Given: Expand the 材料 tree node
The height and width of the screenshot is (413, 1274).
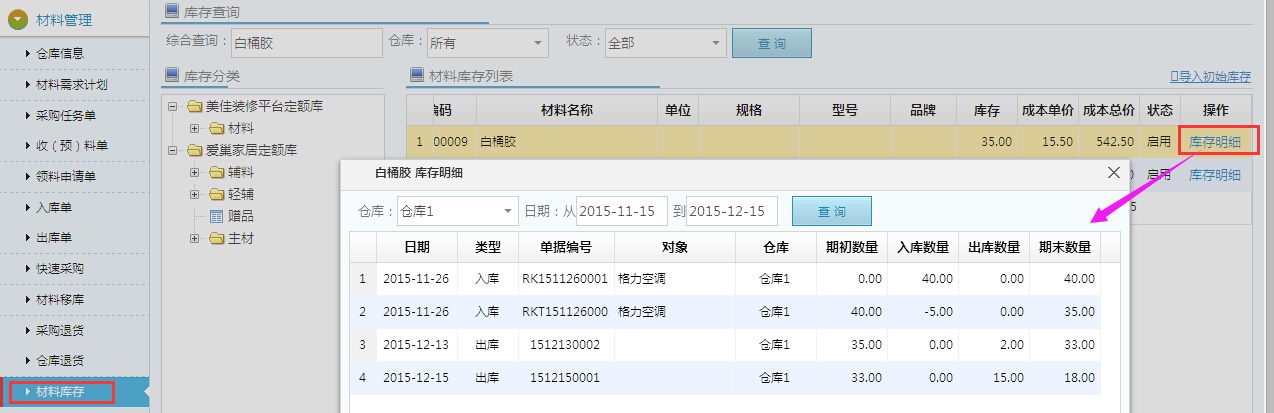Looking at the screenshot, I should [x=195, y=128].
